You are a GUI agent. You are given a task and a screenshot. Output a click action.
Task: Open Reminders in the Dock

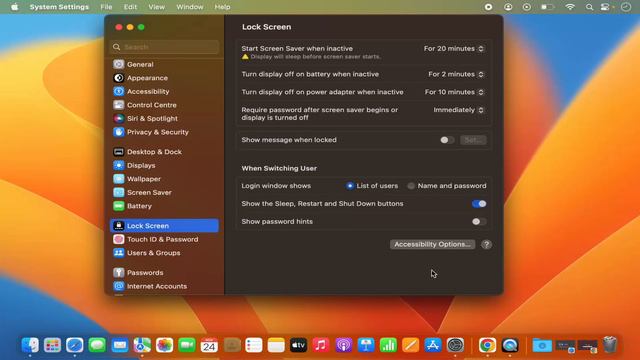coord(254,345)
